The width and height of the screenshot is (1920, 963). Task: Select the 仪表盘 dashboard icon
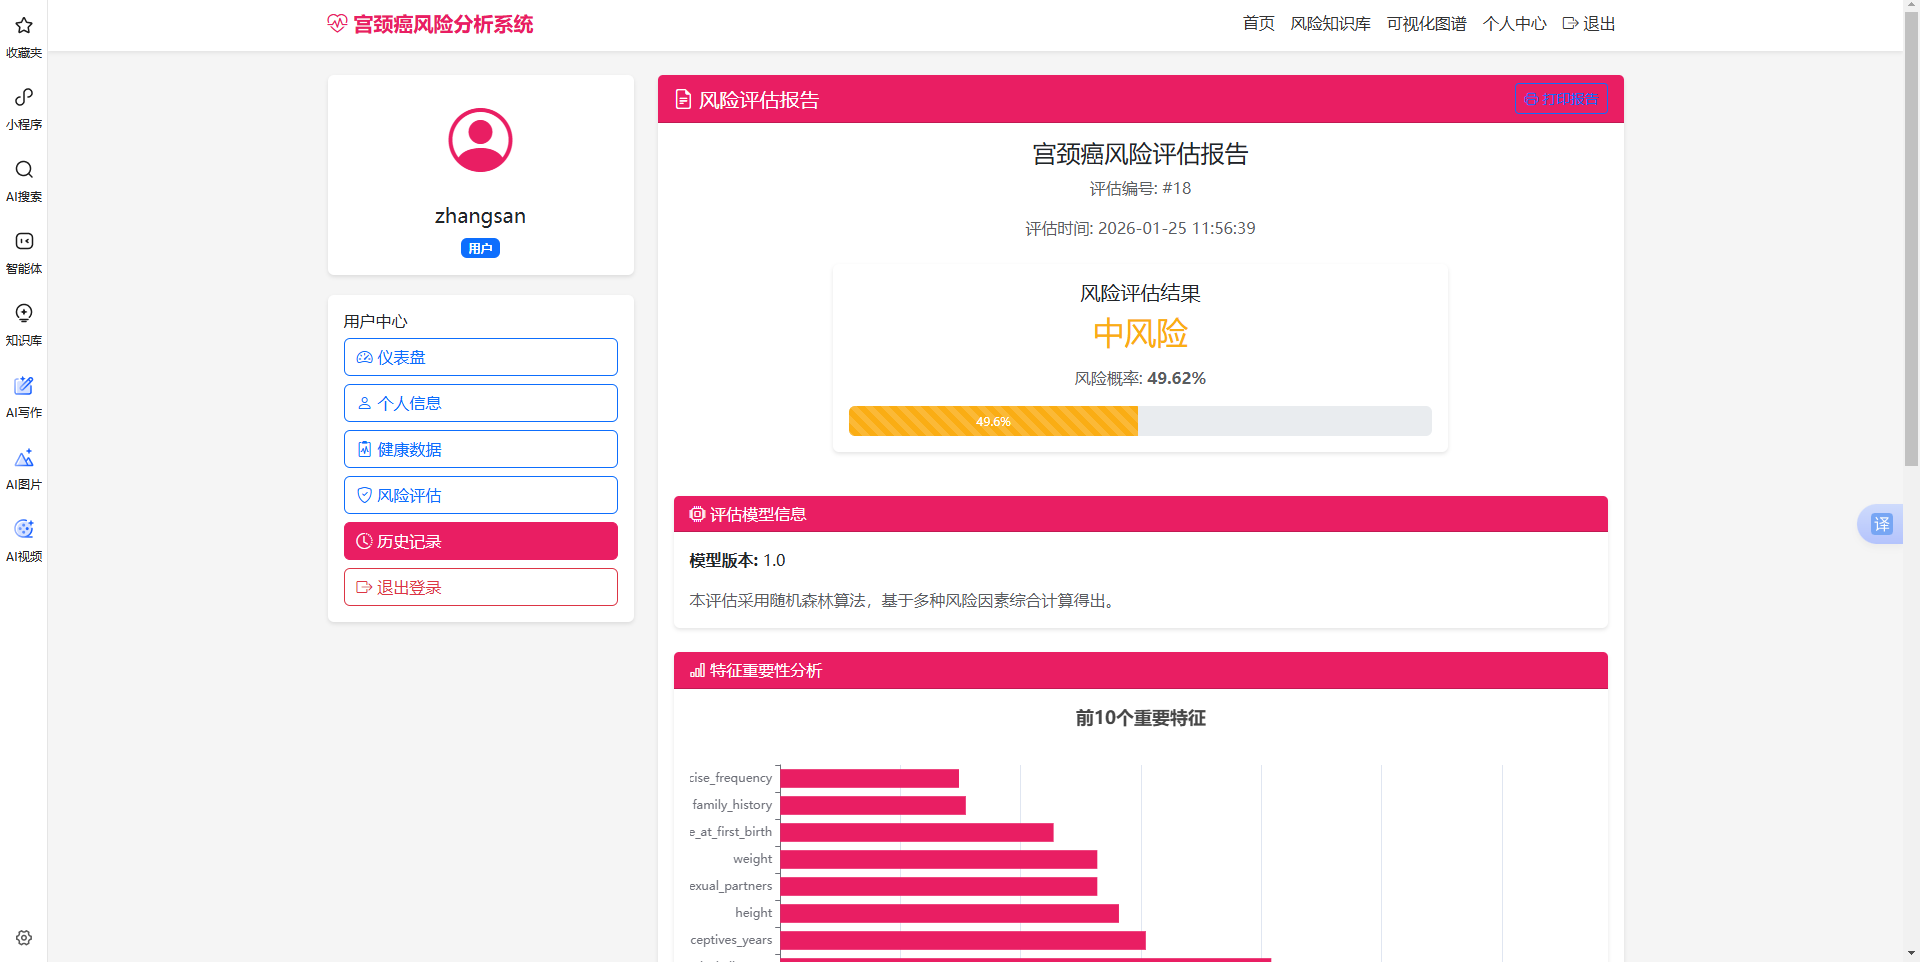tap(363, 357)
